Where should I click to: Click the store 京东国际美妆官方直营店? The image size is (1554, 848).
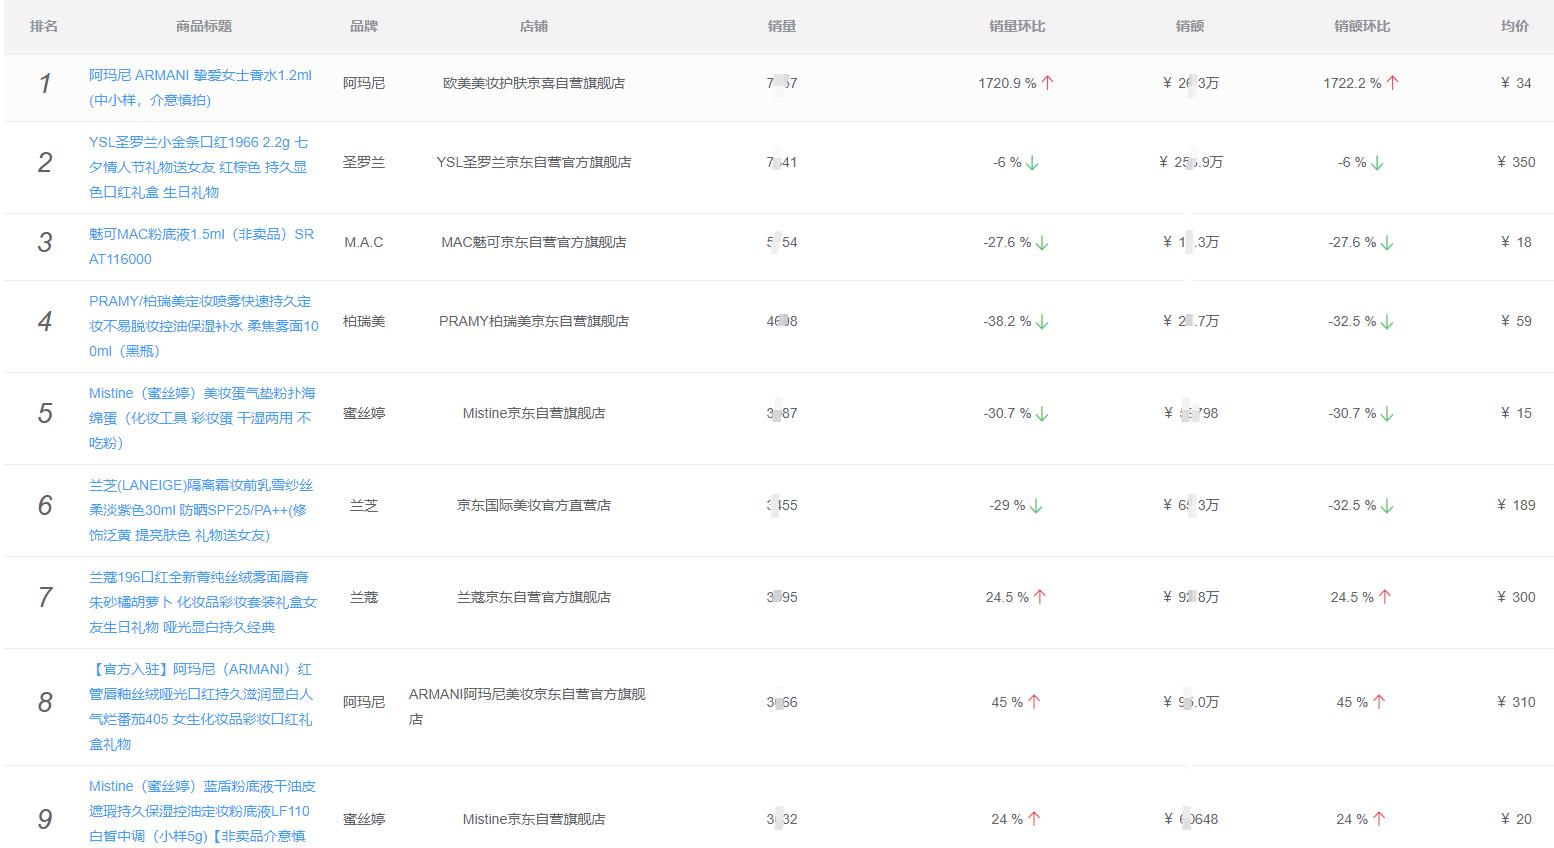pyautogui.click(x=534, y=505)
